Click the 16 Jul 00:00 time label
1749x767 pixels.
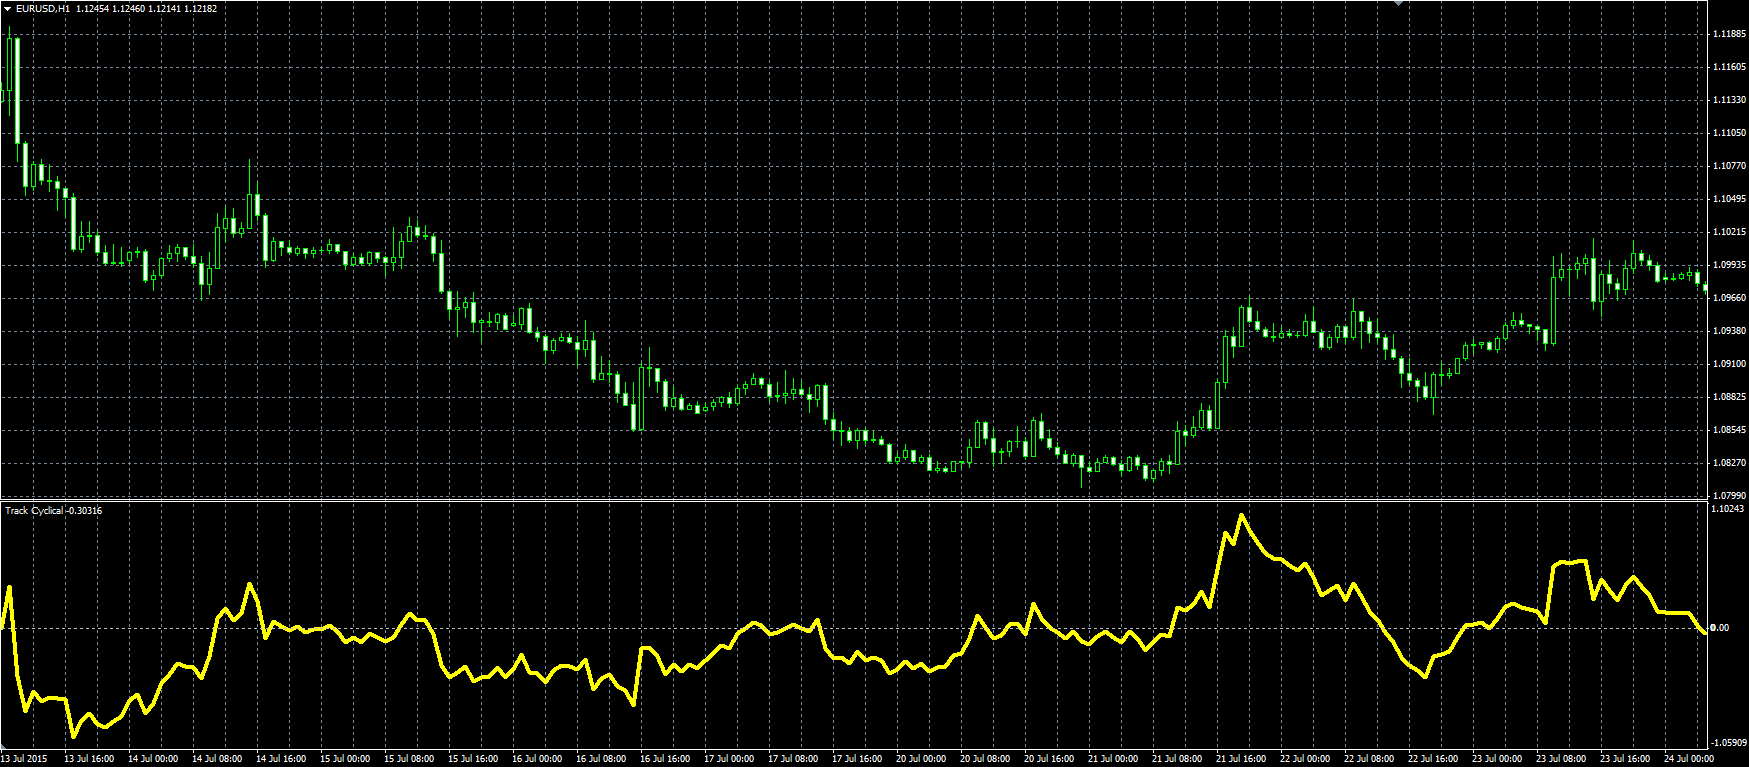tap(537, 759)
